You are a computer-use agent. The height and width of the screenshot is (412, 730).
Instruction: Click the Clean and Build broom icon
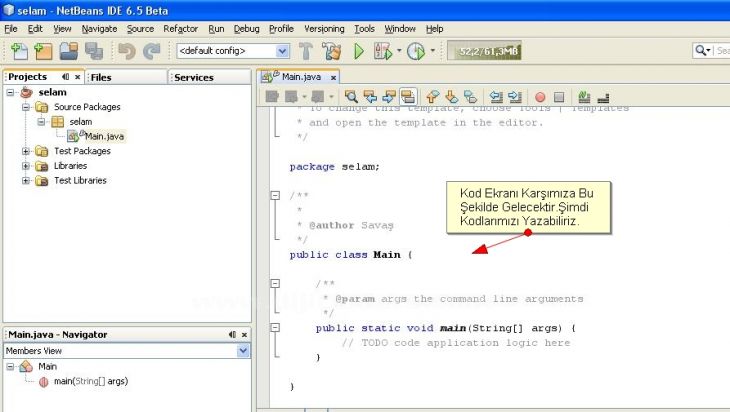pos(332,51)
